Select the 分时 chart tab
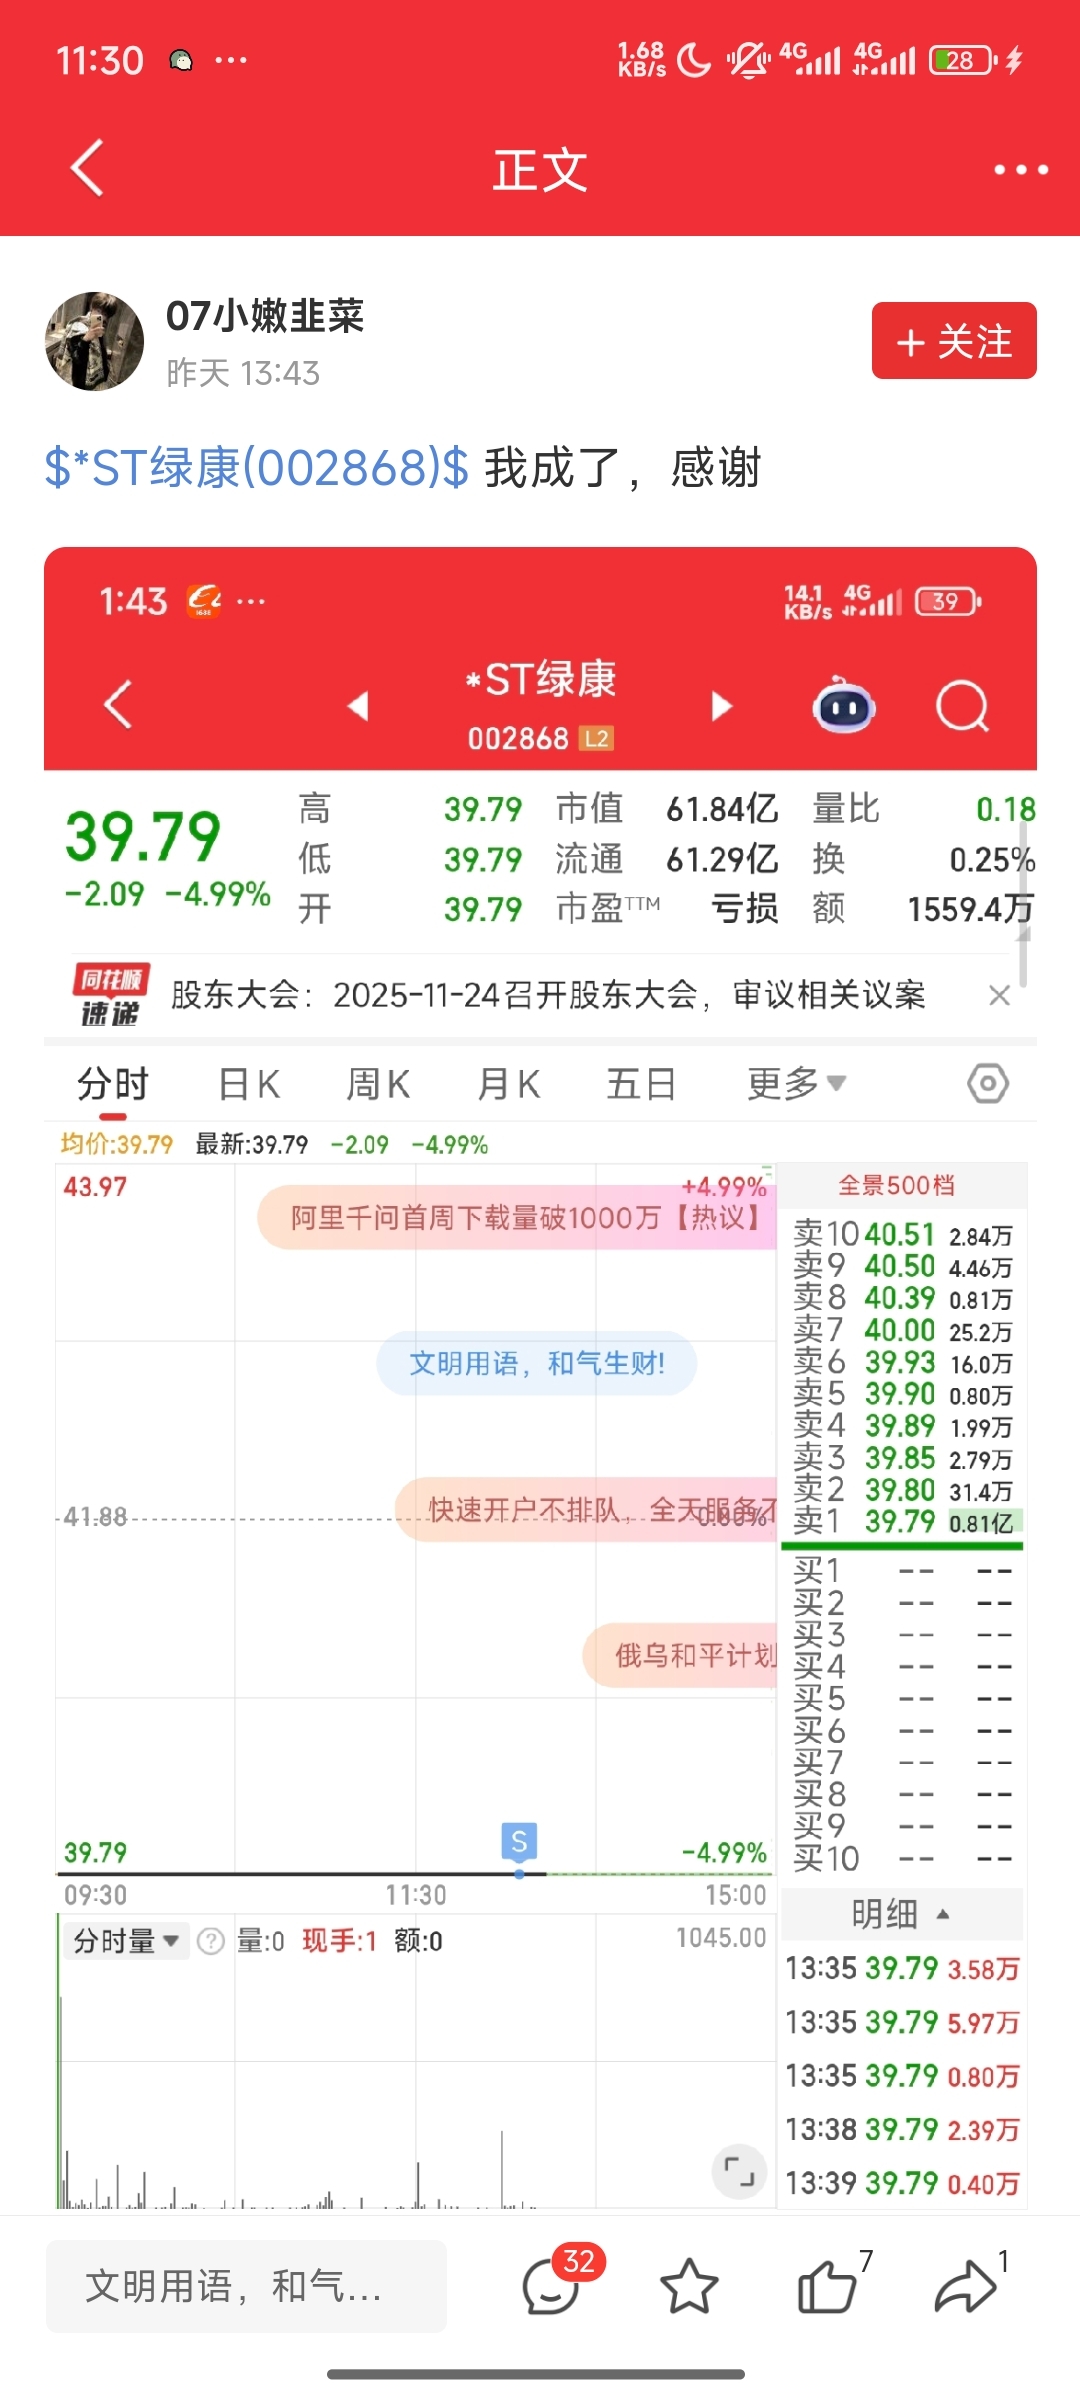 pos(113,1084)
